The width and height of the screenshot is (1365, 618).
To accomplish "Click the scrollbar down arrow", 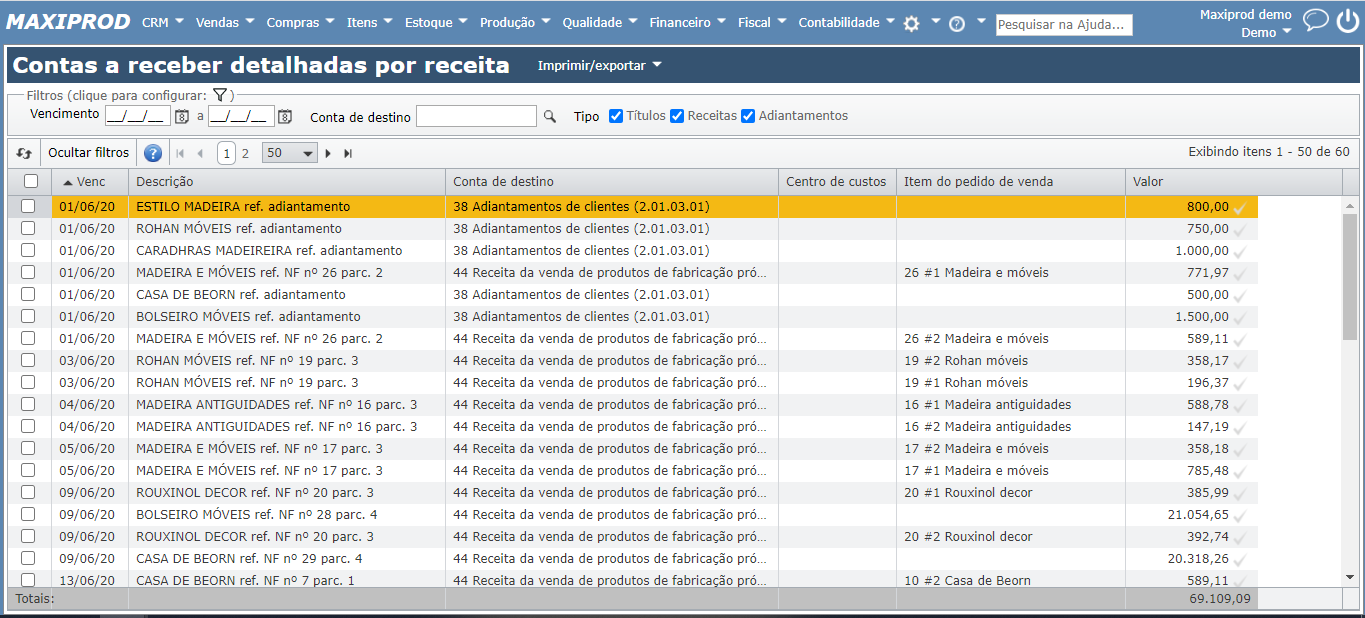I will click(x=1350, y=577).
